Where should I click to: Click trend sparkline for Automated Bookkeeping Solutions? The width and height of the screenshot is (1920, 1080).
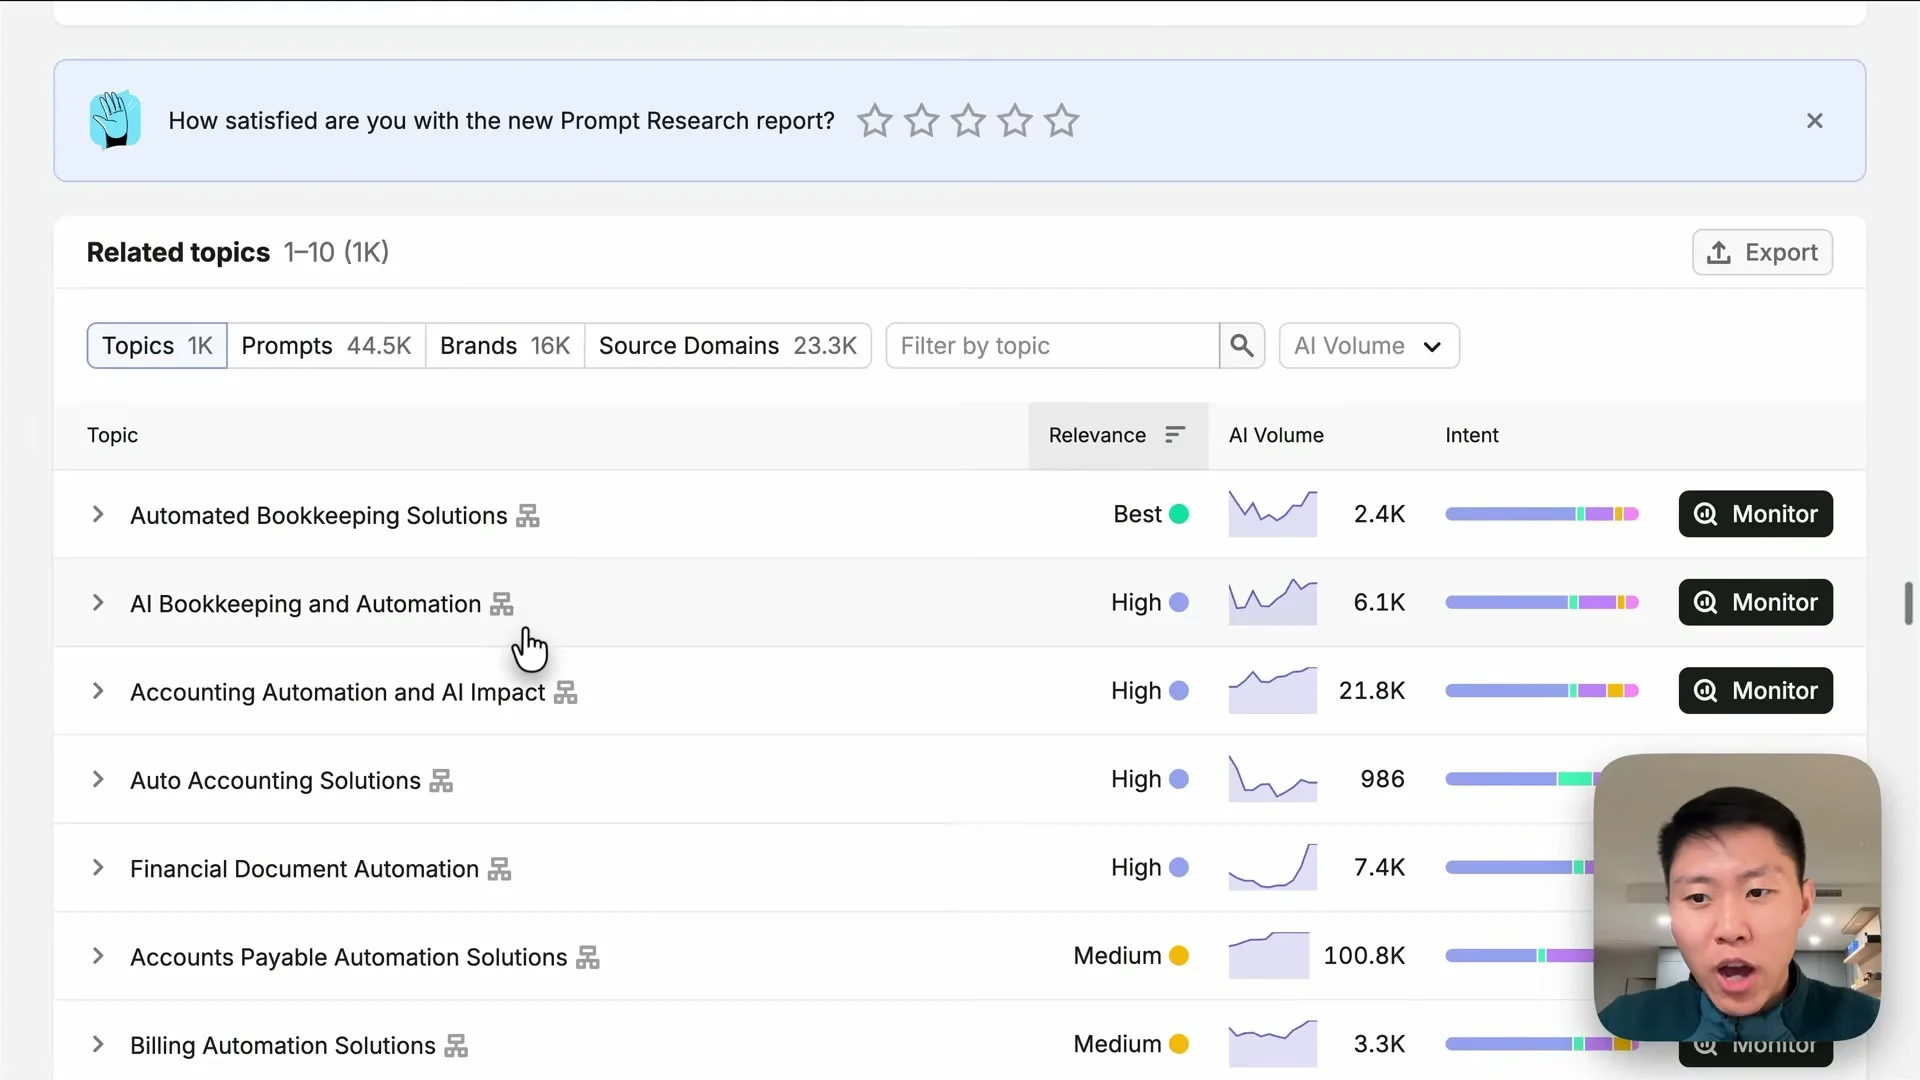[1273, 513]
